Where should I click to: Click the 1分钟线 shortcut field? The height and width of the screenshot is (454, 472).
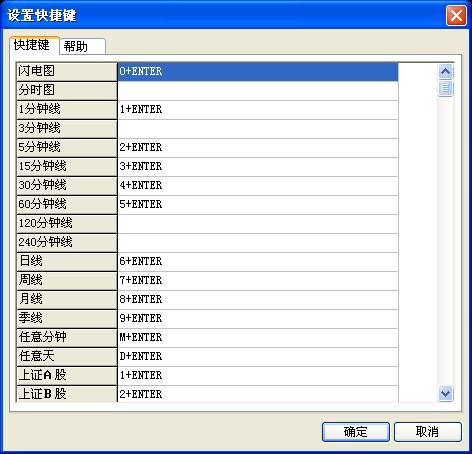coord(258,110)
